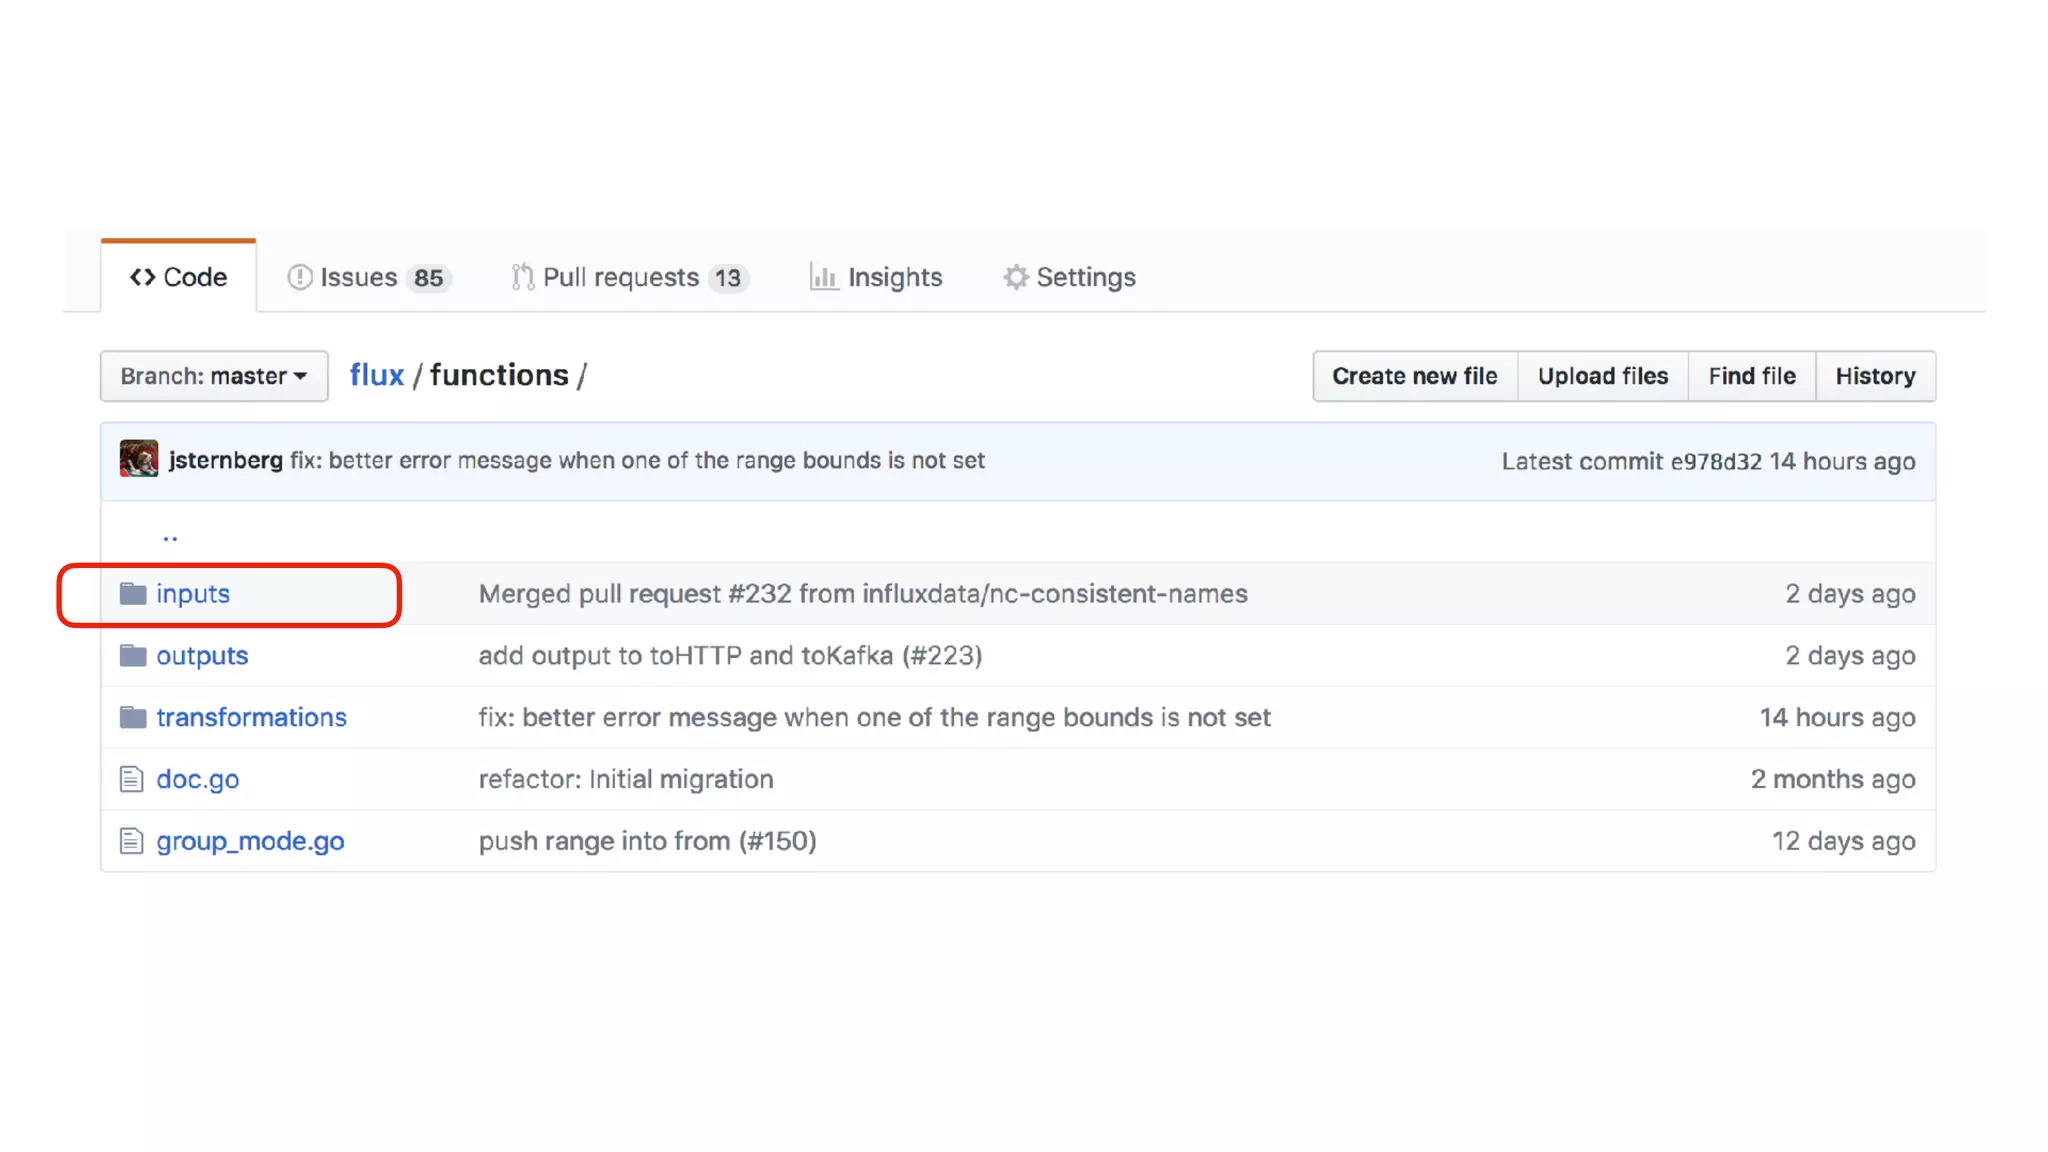This screenshot has height=1152, width=2048.
Task: Click the outputs folder icon
Action: pos(133,656)
